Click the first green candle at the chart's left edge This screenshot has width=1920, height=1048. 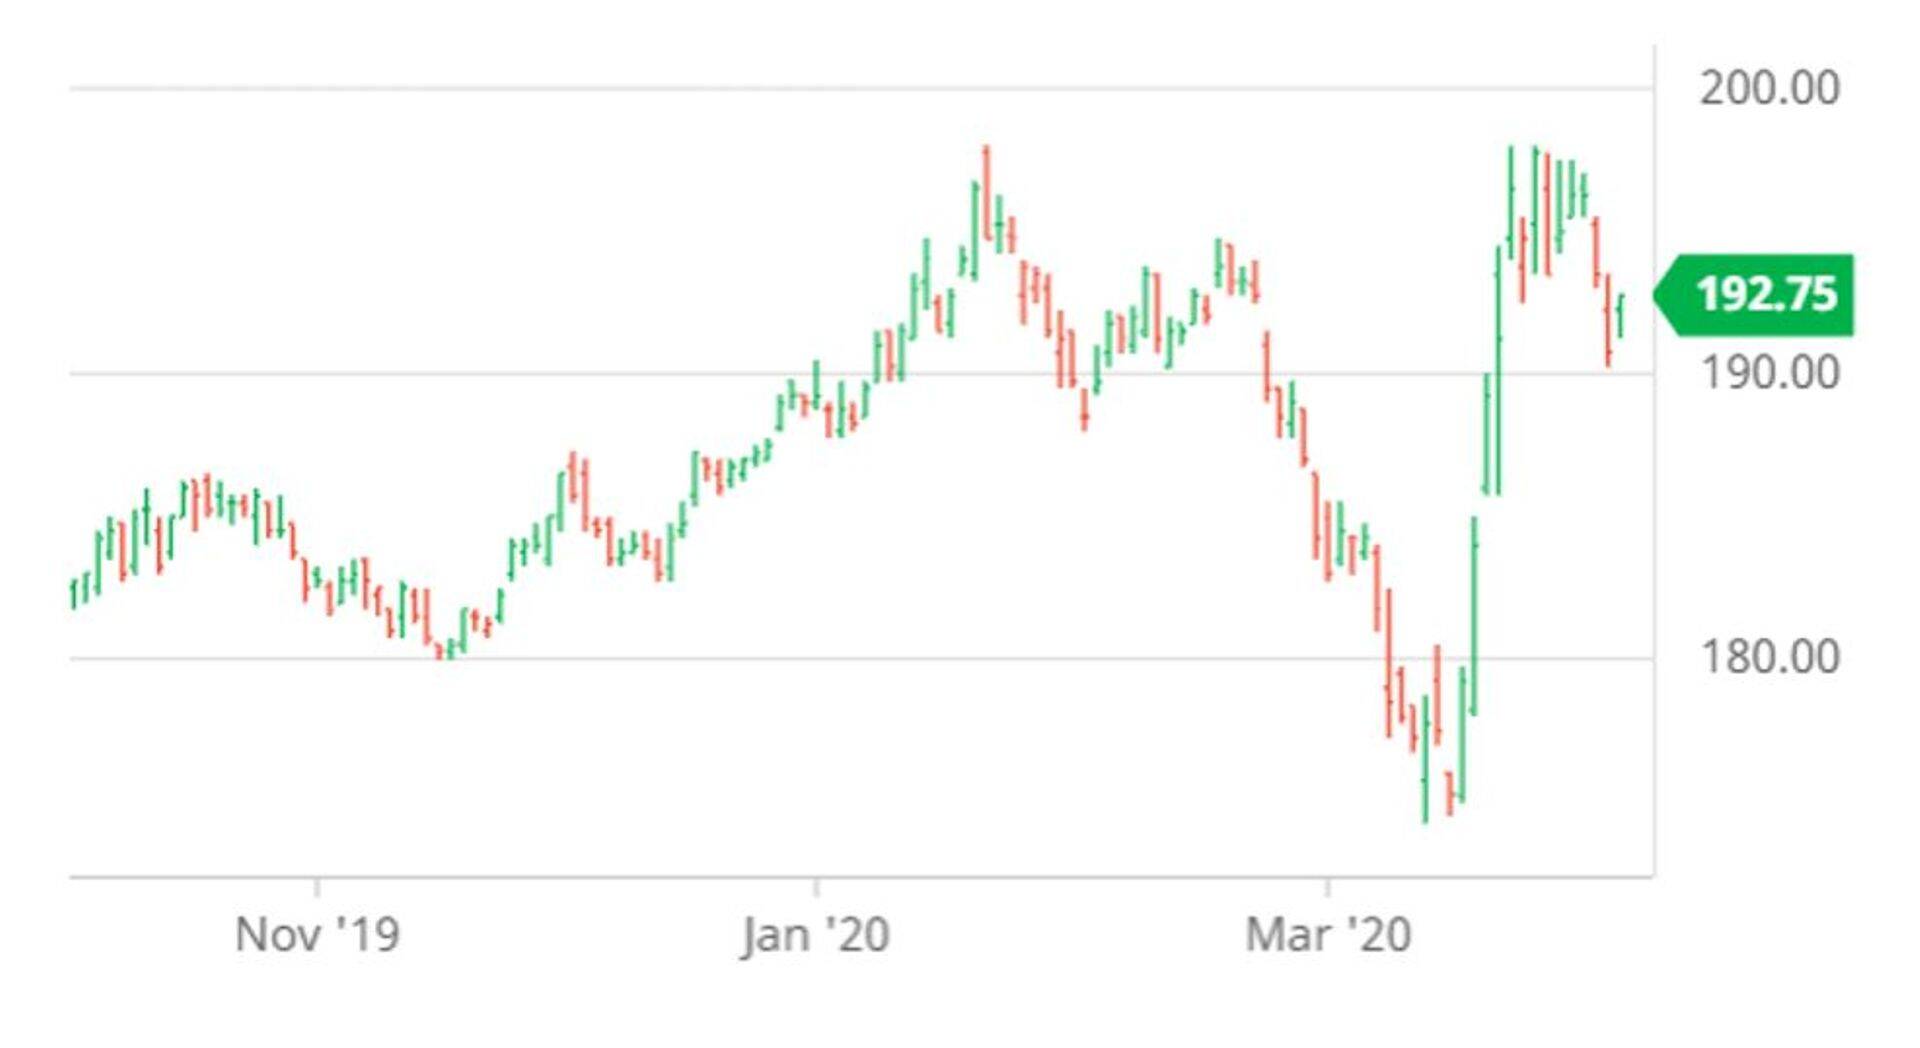[73, 594]
